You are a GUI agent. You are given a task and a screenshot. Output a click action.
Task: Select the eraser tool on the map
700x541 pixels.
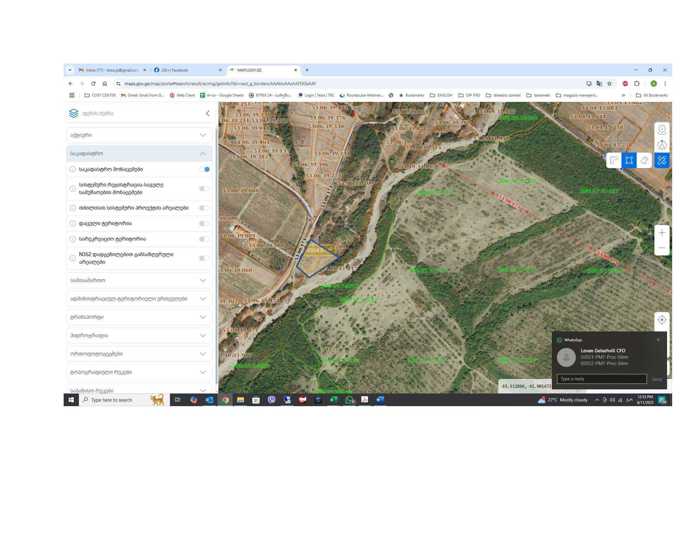tap(645, 160)
